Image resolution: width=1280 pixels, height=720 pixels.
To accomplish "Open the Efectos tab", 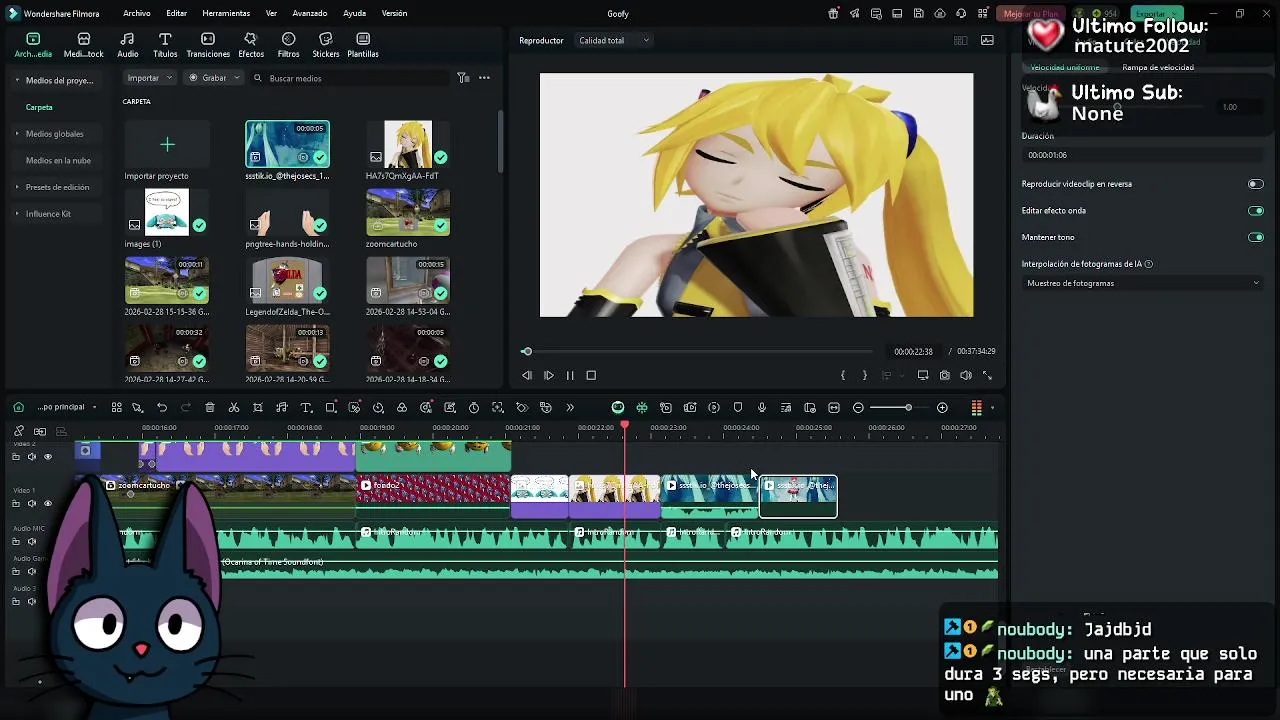I will pos(251,45).
